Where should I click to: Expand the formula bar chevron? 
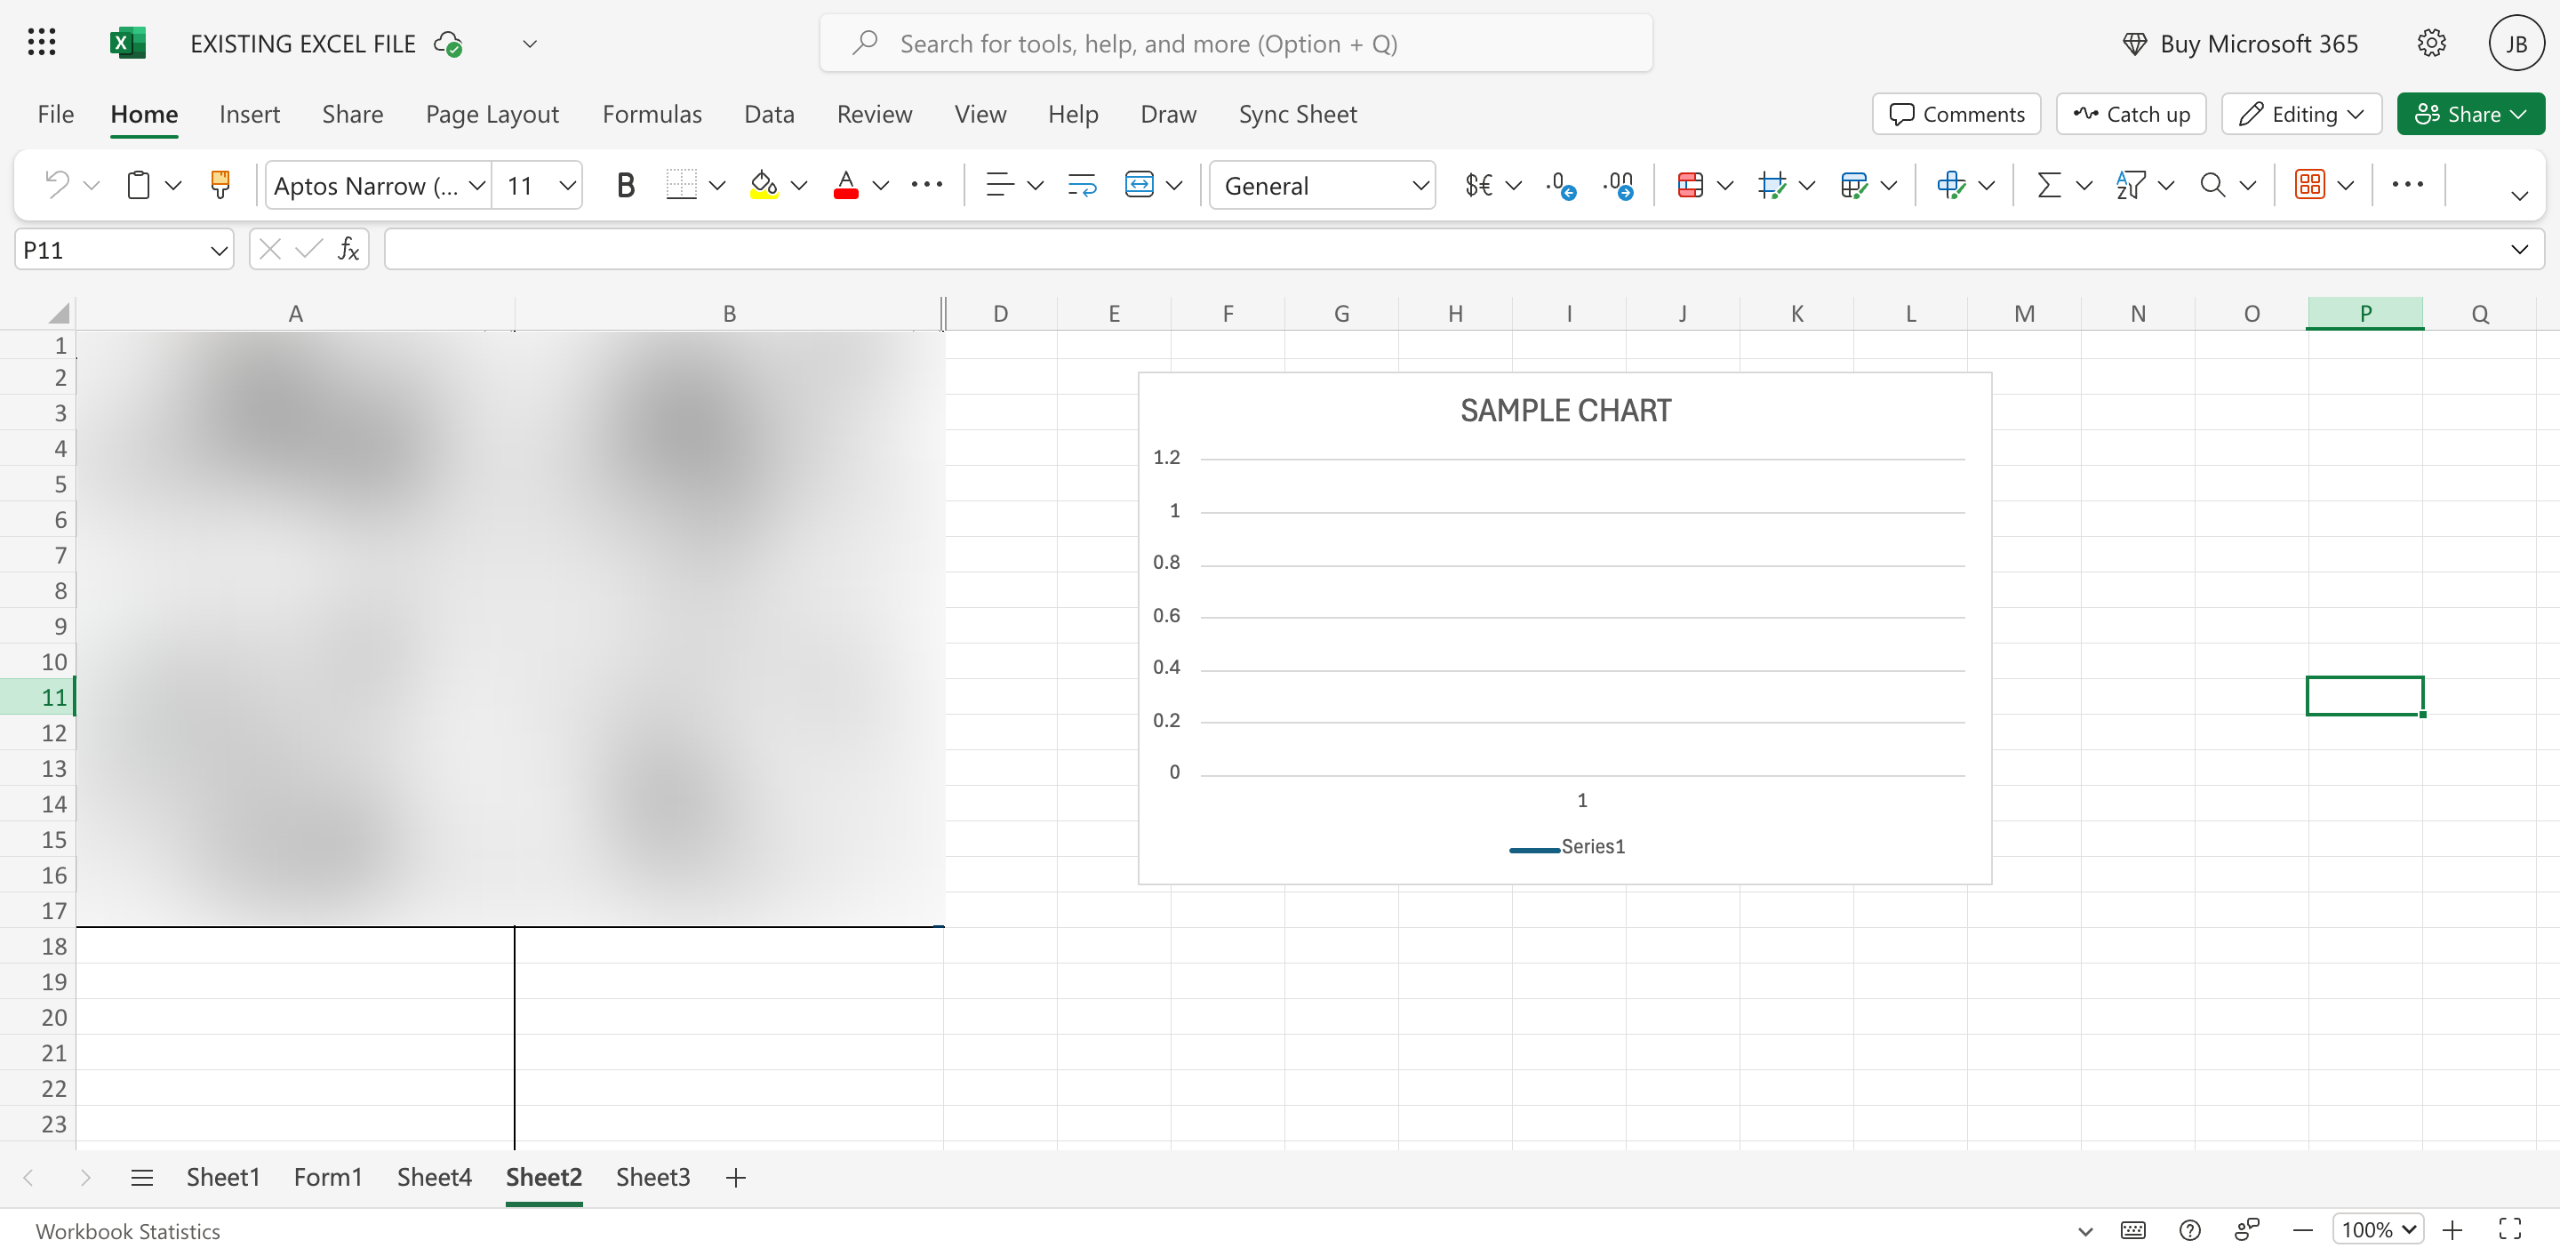(x=2518, y=249)
